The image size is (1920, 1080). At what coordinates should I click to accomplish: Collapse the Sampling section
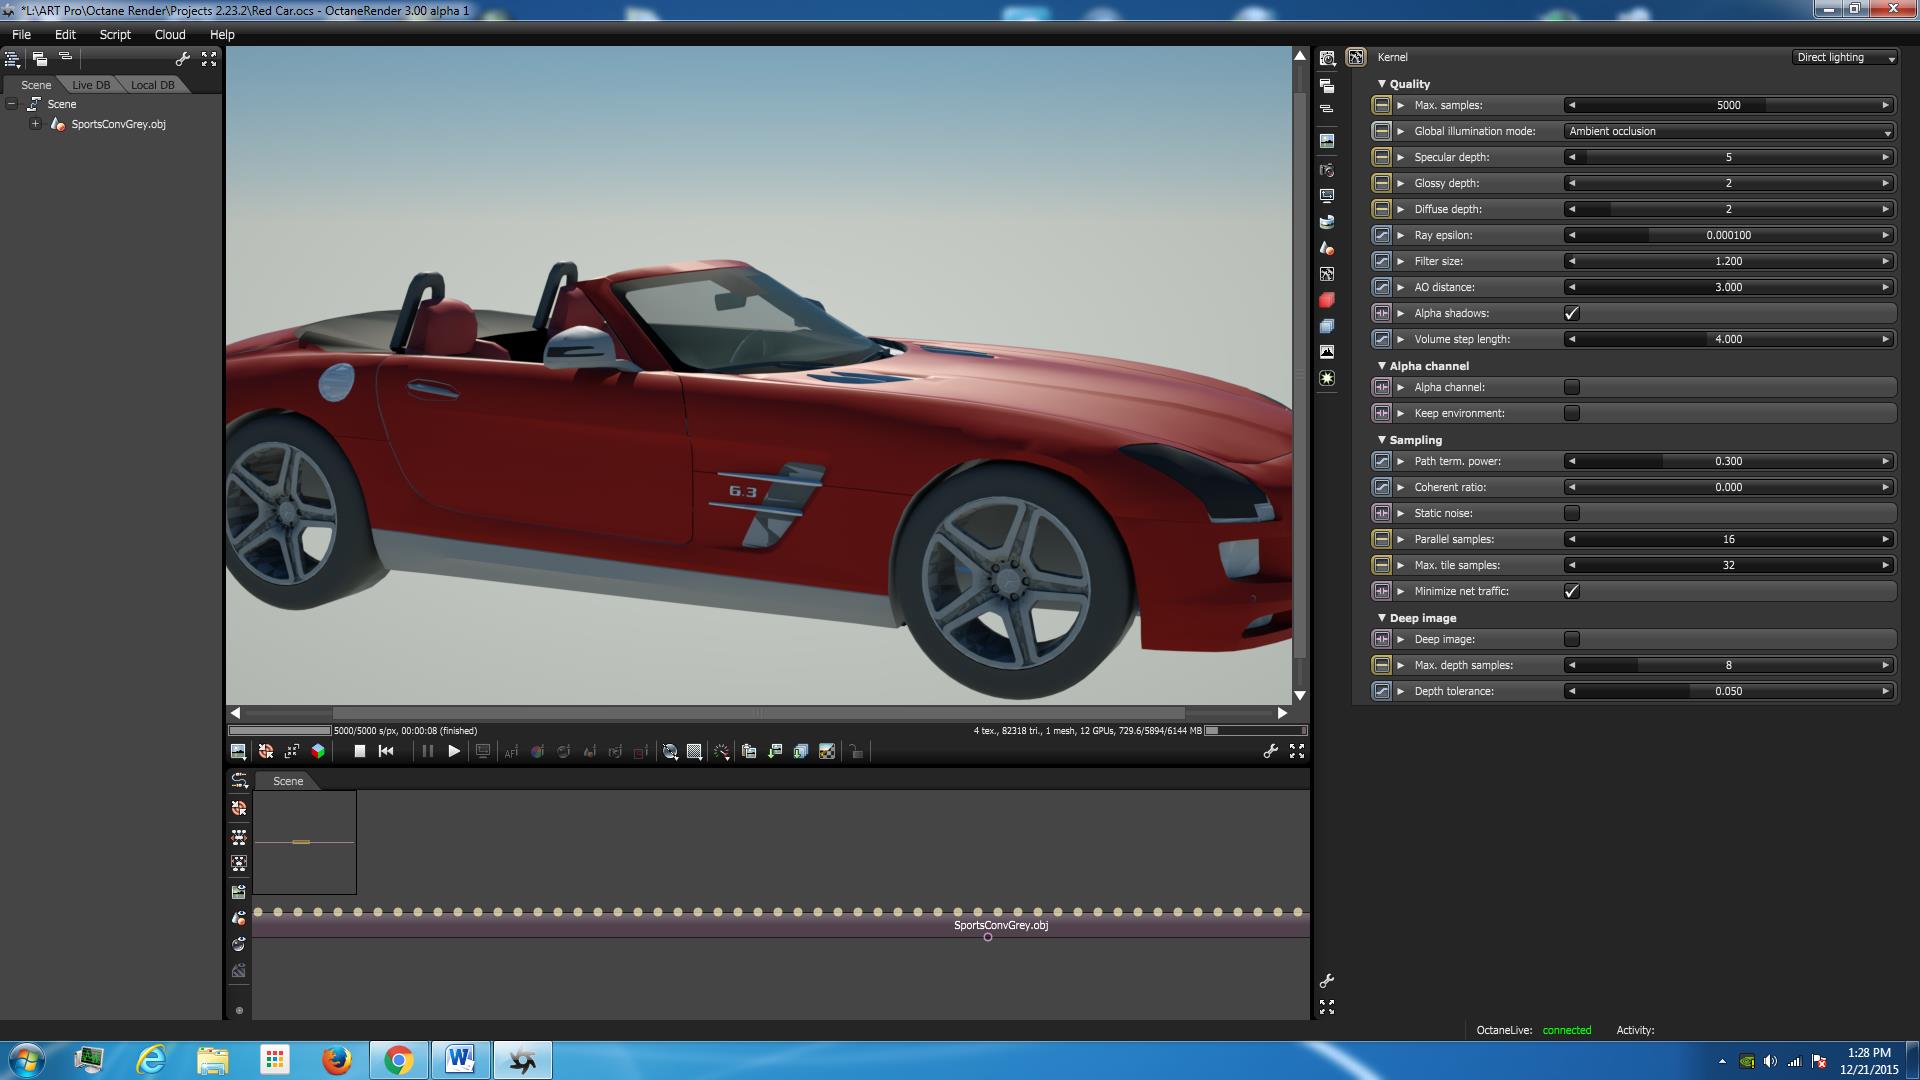(x=1382, y=440)
